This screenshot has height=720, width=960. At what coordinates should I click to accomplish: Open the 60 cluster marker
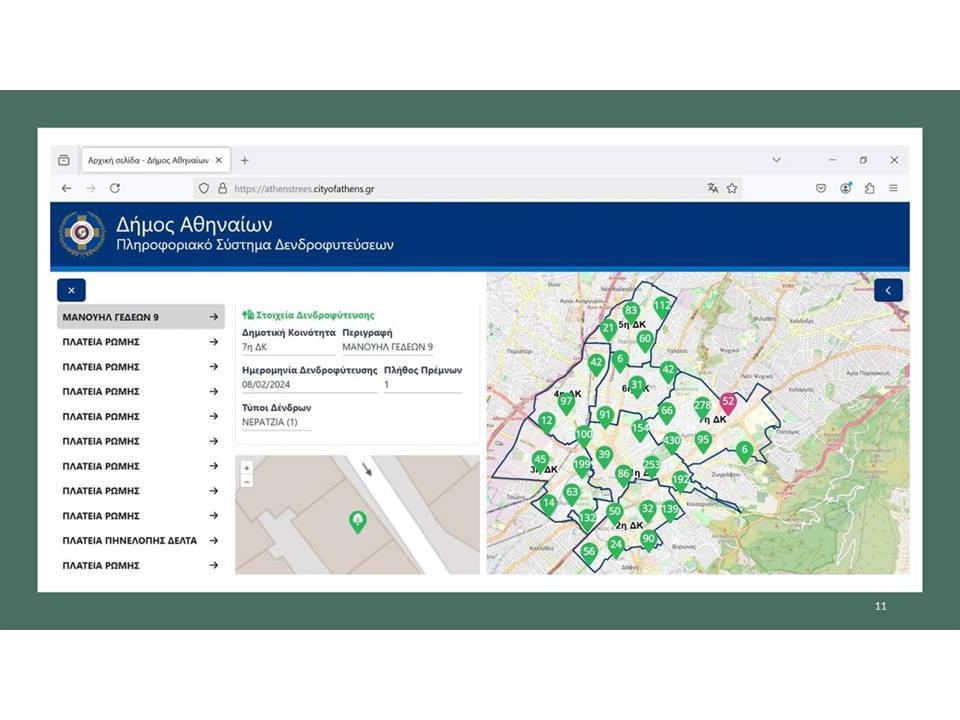coord(645,340)
